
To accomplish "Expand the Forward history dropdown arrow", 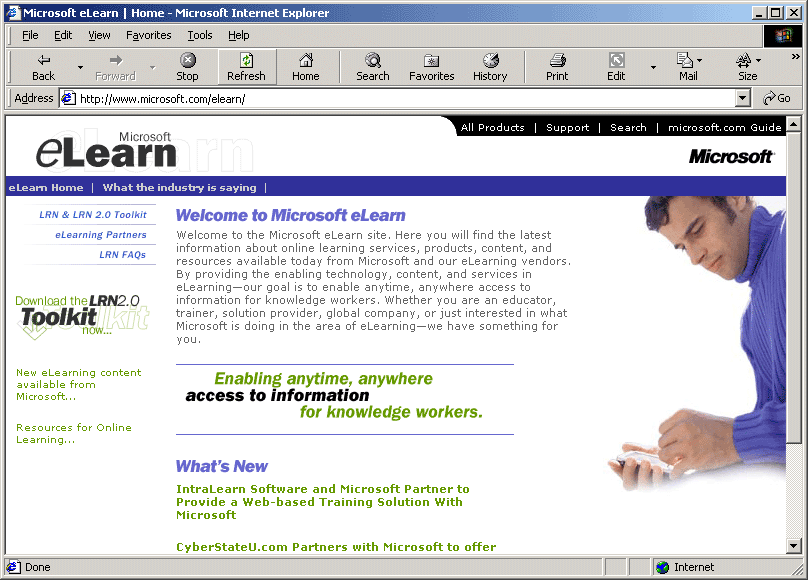I will click(153, 67).
